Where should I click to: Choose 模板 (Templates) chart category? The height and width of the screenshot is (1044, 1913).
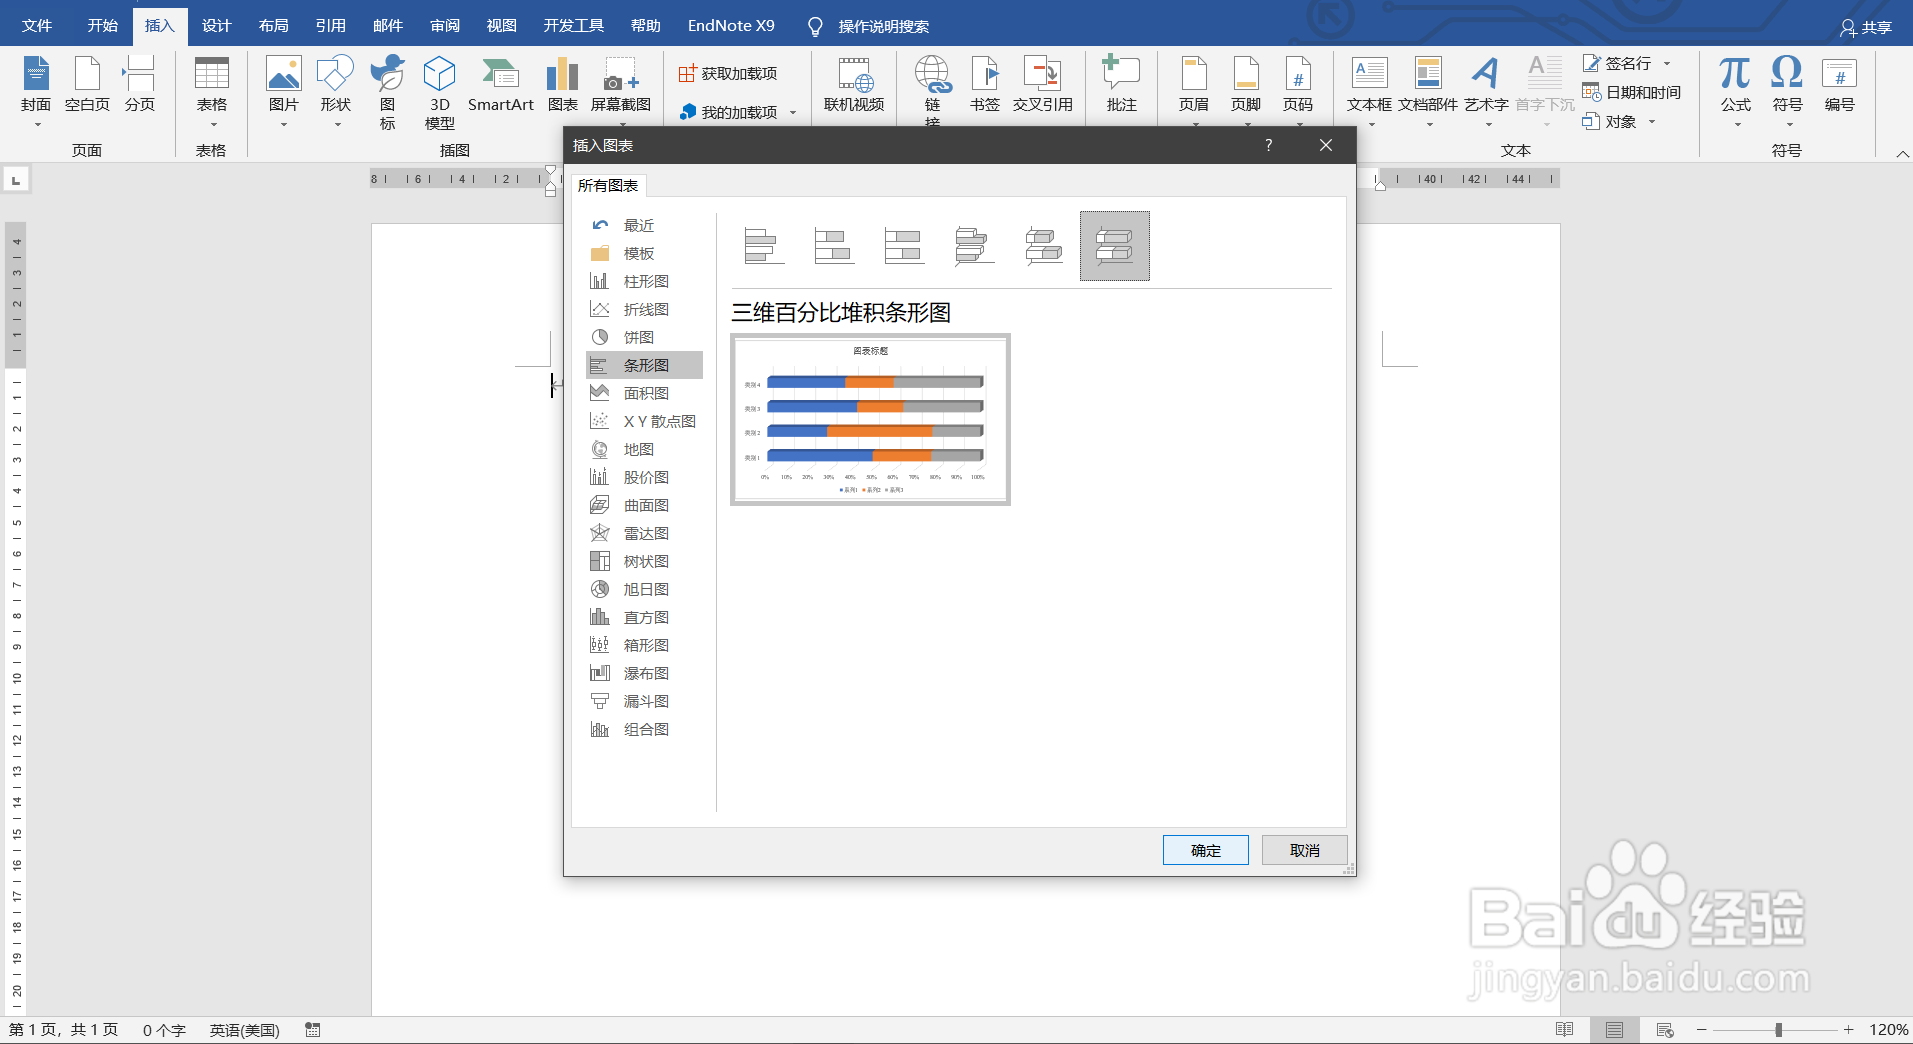pyautogui.click(x=644, y=253)
